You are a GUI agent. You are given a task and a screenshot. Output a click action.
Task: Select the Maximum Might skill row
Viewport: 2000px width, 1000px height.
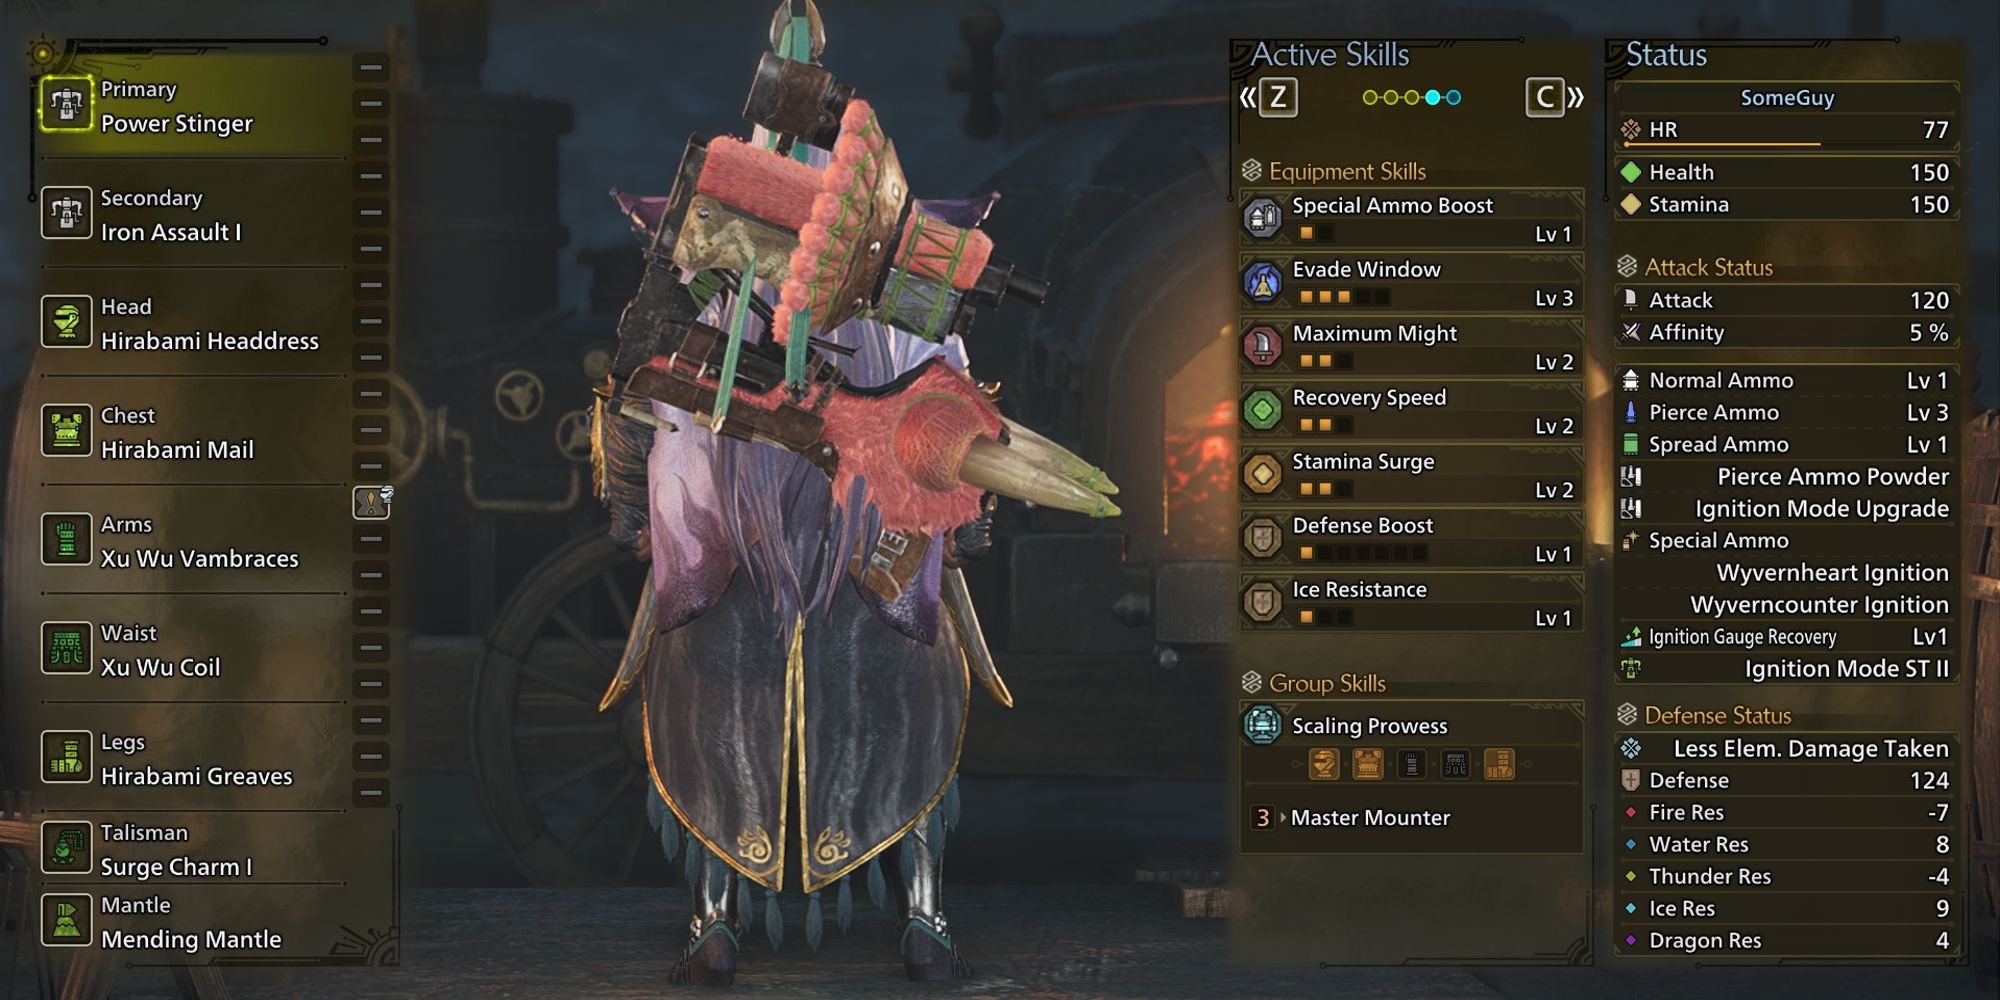pyautogui.click(x=1411, y=346)
